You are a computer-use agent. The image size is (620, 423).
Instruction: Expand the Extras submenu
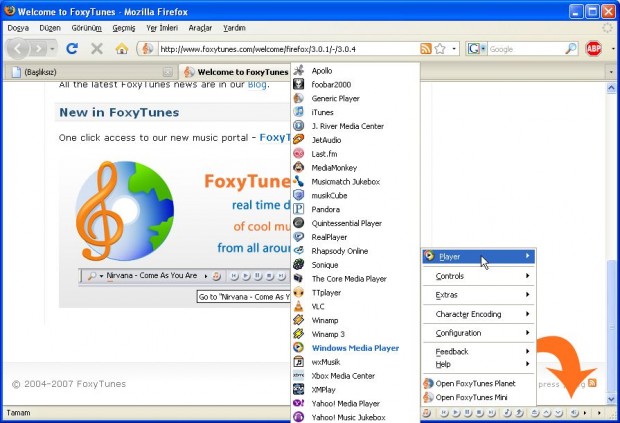click(x=478, y=295)
